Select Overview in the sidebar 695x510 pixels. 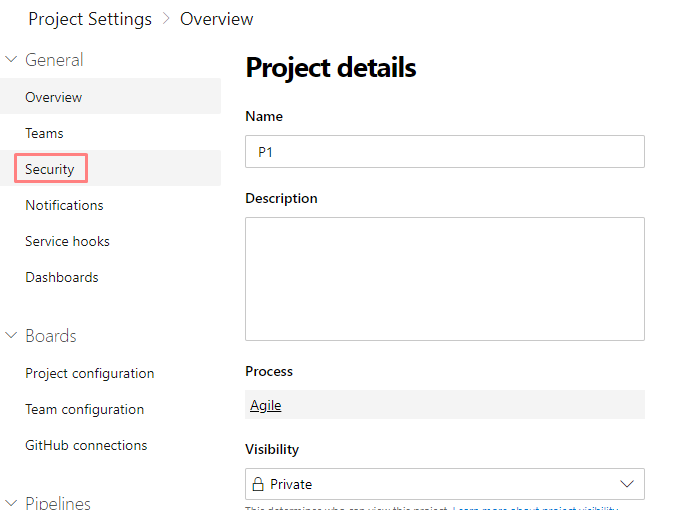[54, 97]
